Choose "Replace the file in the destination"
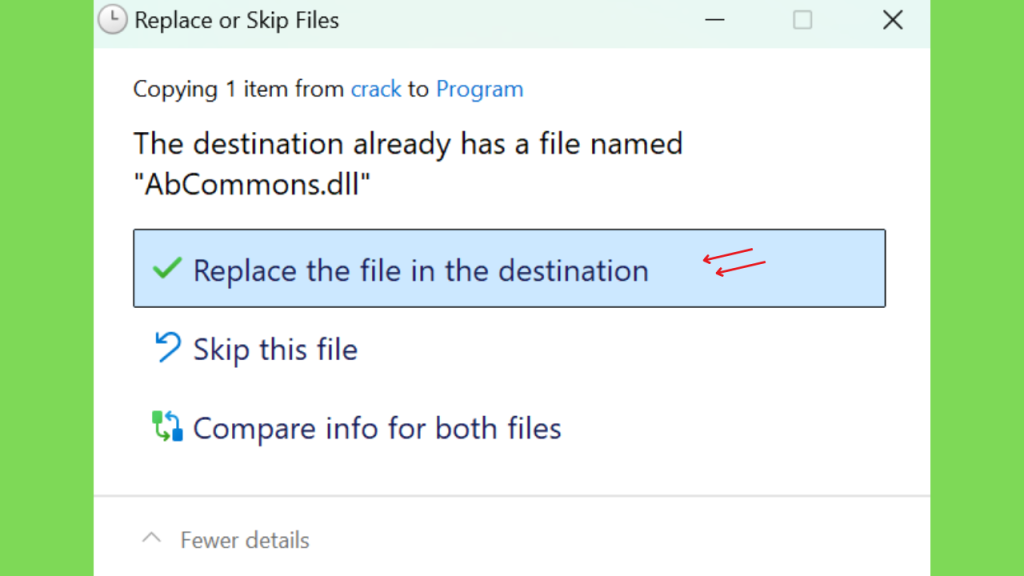The image size is (1024, 576). coord(509,268)
